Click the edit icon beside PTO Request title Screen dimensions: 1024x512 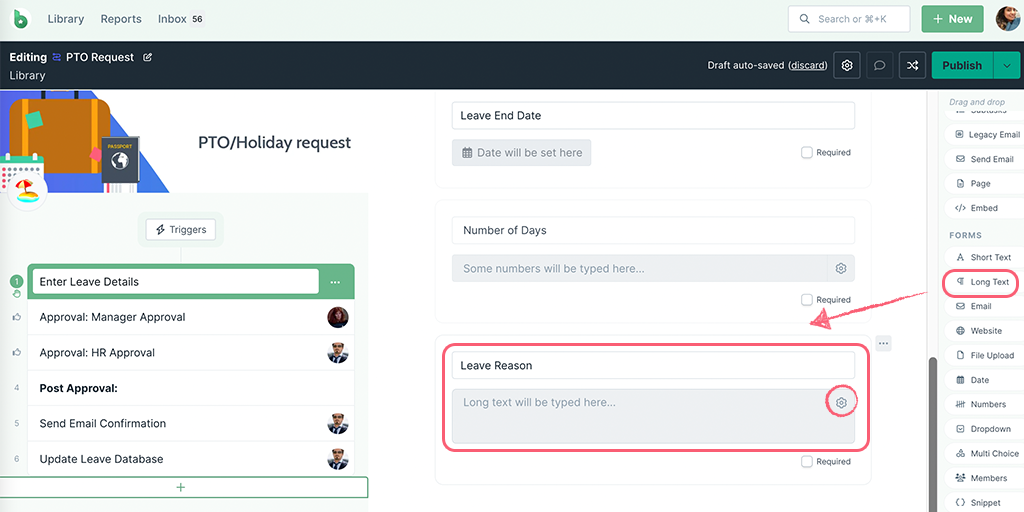click(x=148, y=58)
